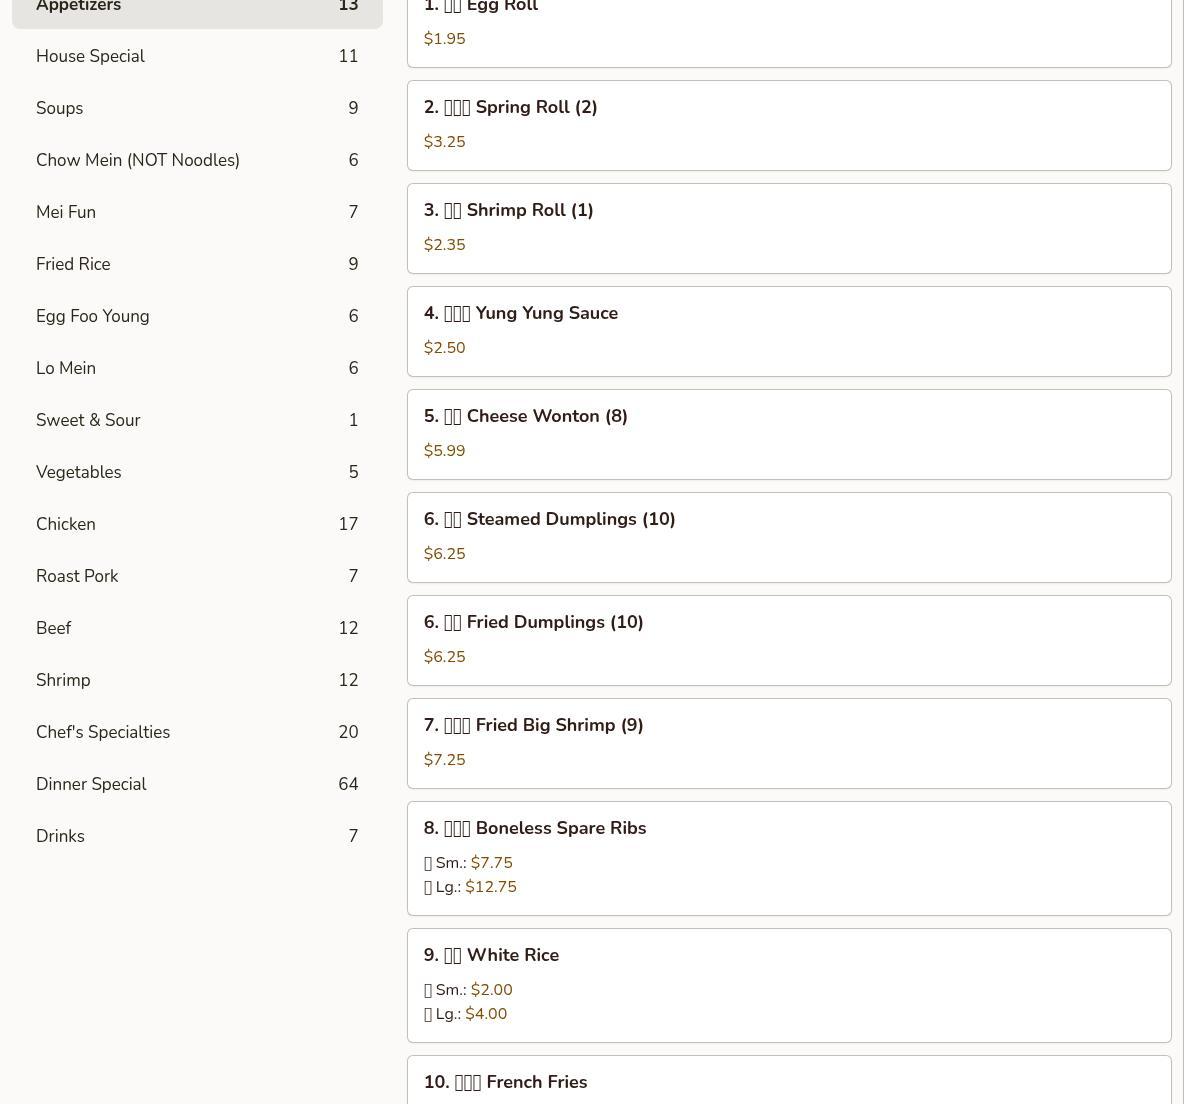Select the Chicken category
Image resolution: width=1204 pixels, height=1104 pixels.
tap(197, 524)
